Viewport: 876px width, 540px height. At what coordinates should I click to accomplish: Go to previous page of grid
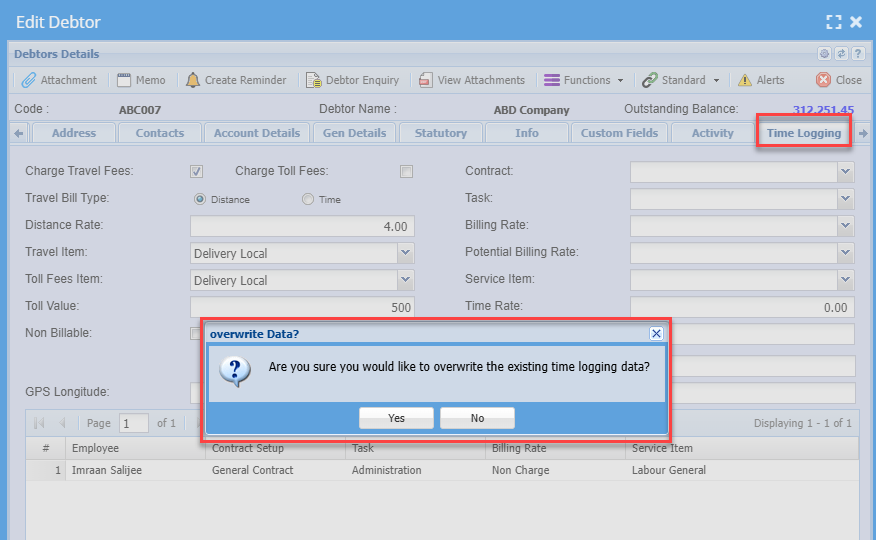[62, 423]
